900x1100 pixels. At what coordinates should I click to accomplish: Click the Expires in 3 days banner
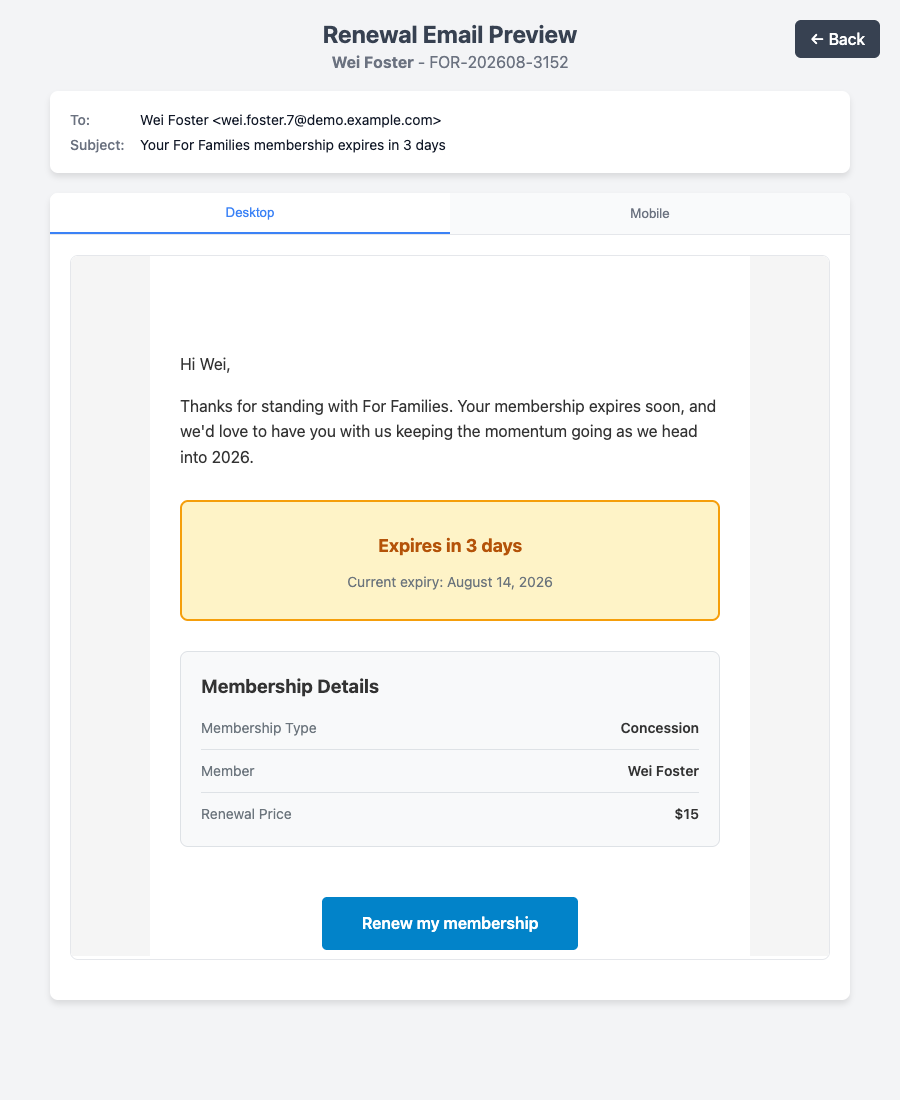[x=450, y=561]
